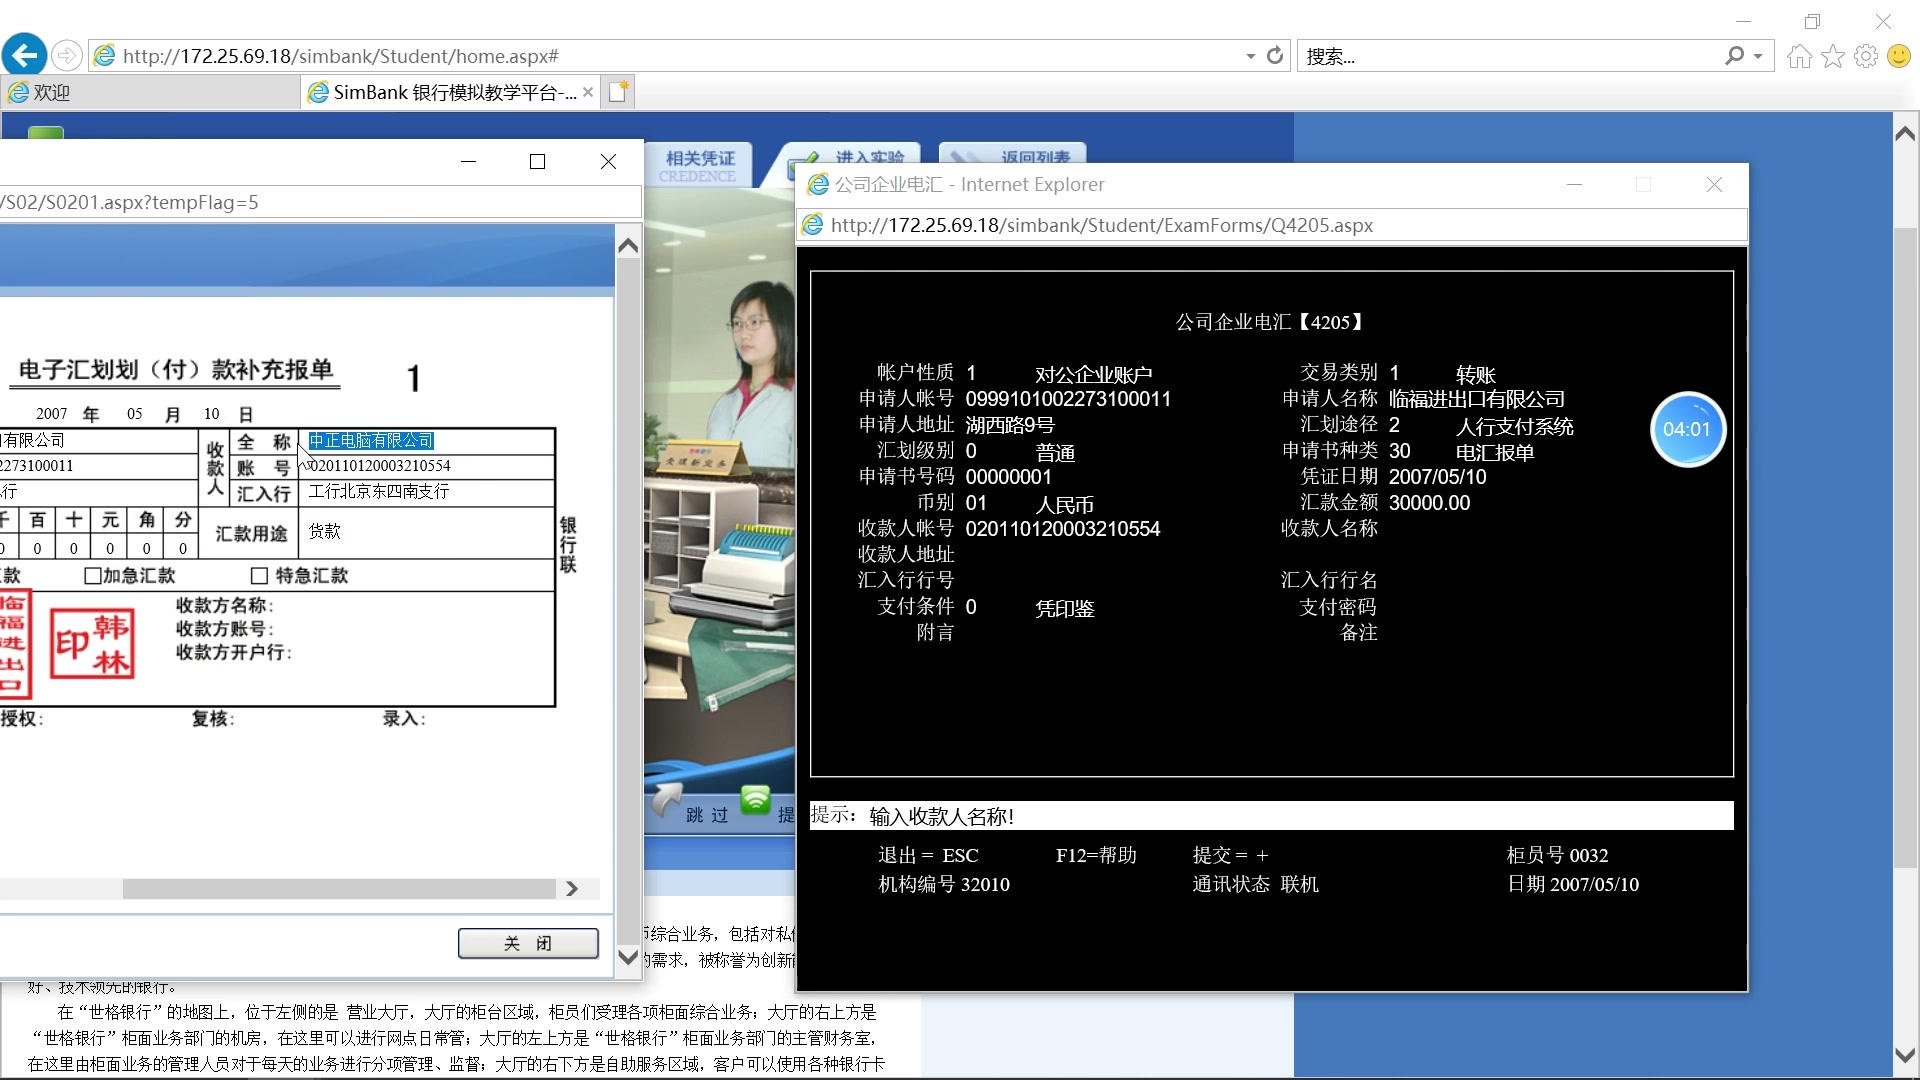Click the main page scroll-down arrow
Screen dimensions: 1920x1080
(1905, 1056)
